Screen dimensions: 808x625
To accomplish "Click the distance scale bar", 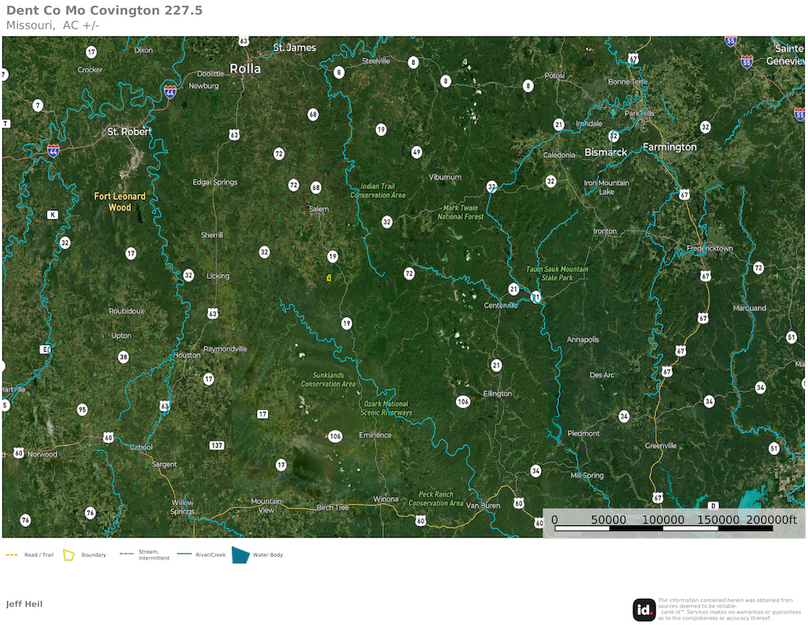I will pos(674,526).
